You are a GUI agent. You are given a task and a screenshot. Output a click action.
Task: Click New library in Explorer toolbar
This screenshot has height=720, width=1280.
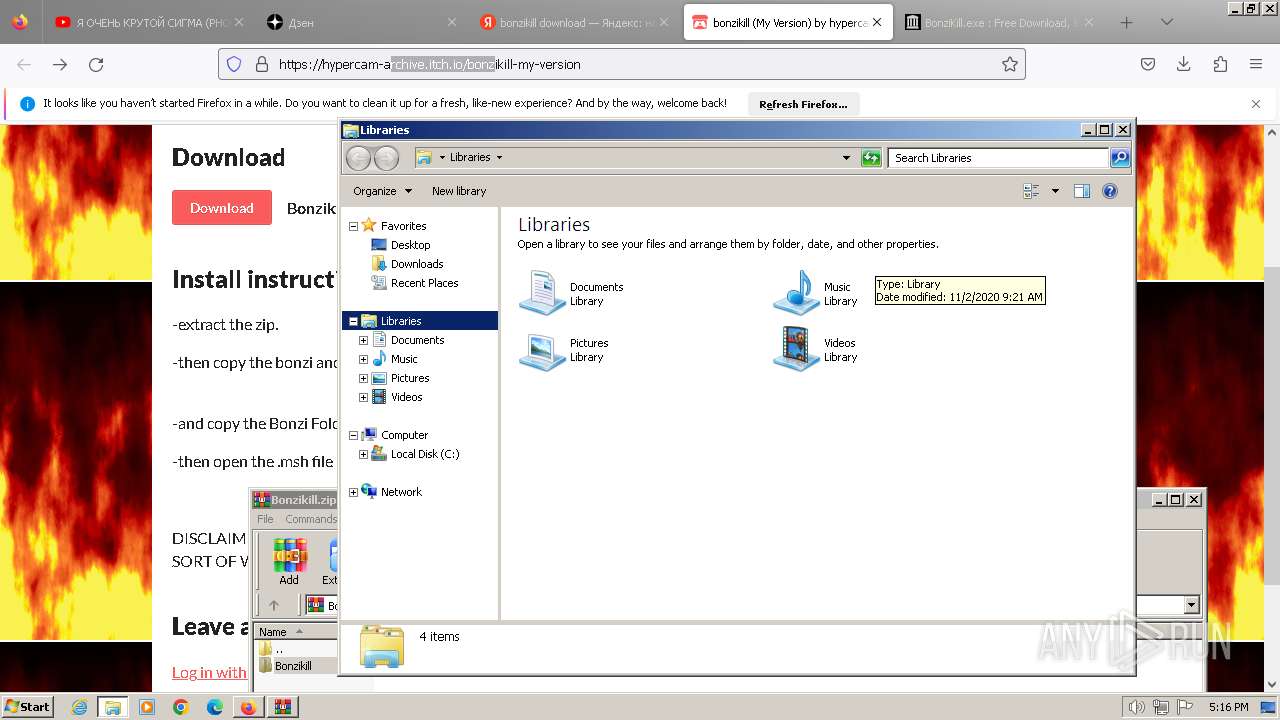(x=459, y=191)
